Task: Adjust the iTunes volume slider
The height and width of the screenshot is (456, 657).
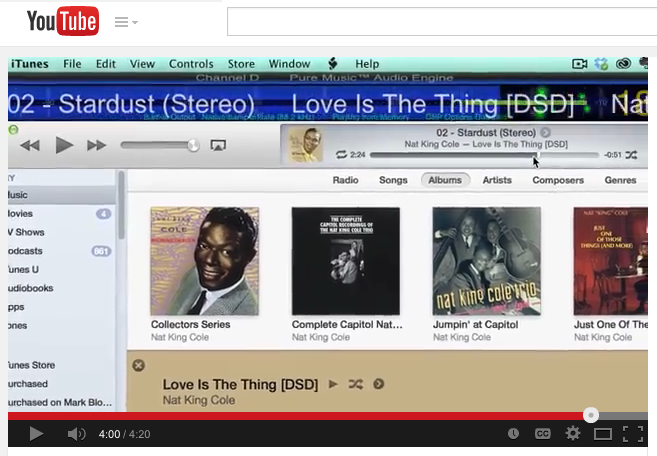Action: 160,145
